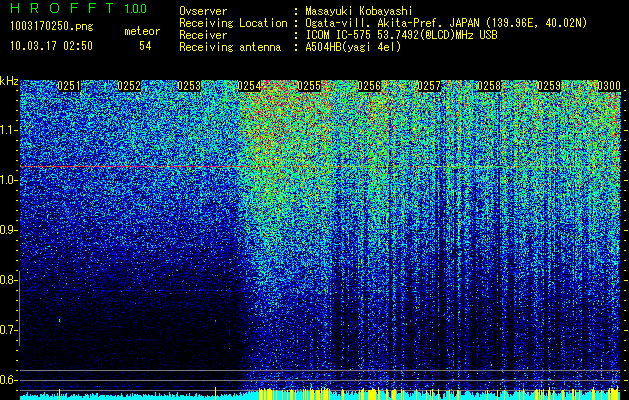Click the HROFFT 1.0.0 title text
Image resolution: width=629 pixels, height=400 pixels.
pyautogui.click(x=78, y=8)
